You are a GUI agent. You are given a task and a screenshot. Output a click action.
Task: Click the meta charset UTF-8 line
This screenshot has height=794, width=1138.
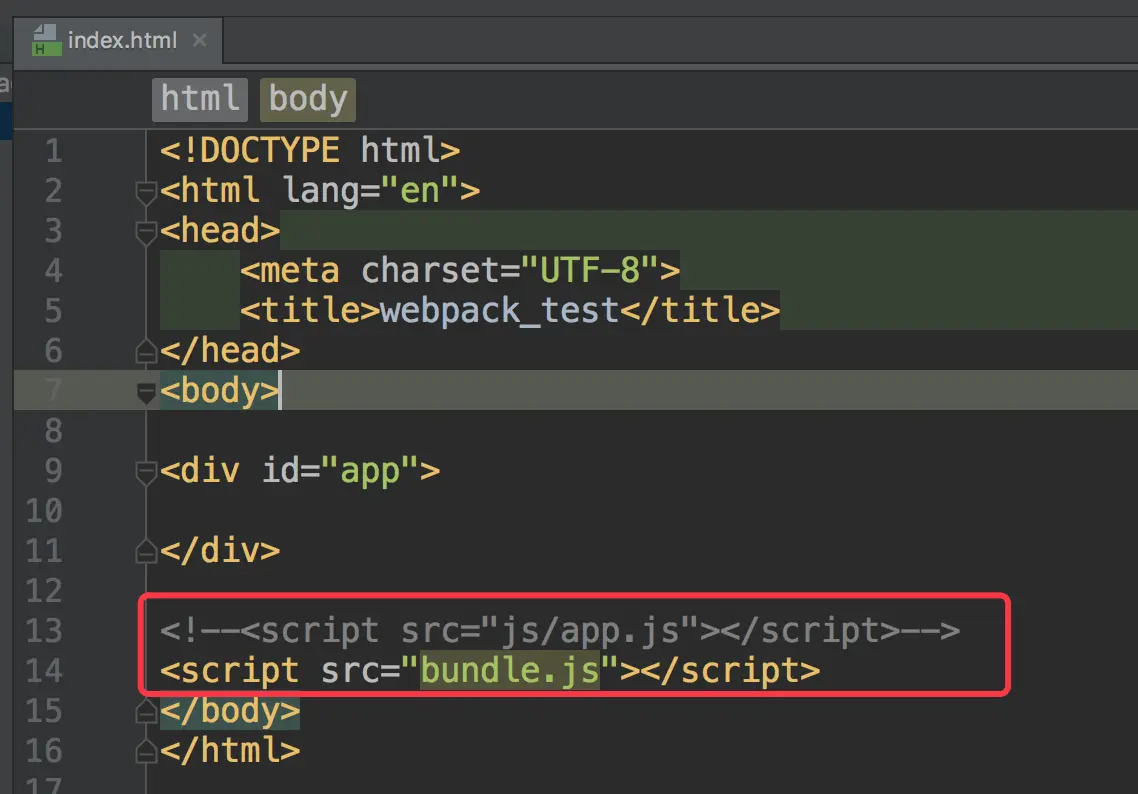pos(460,271)
